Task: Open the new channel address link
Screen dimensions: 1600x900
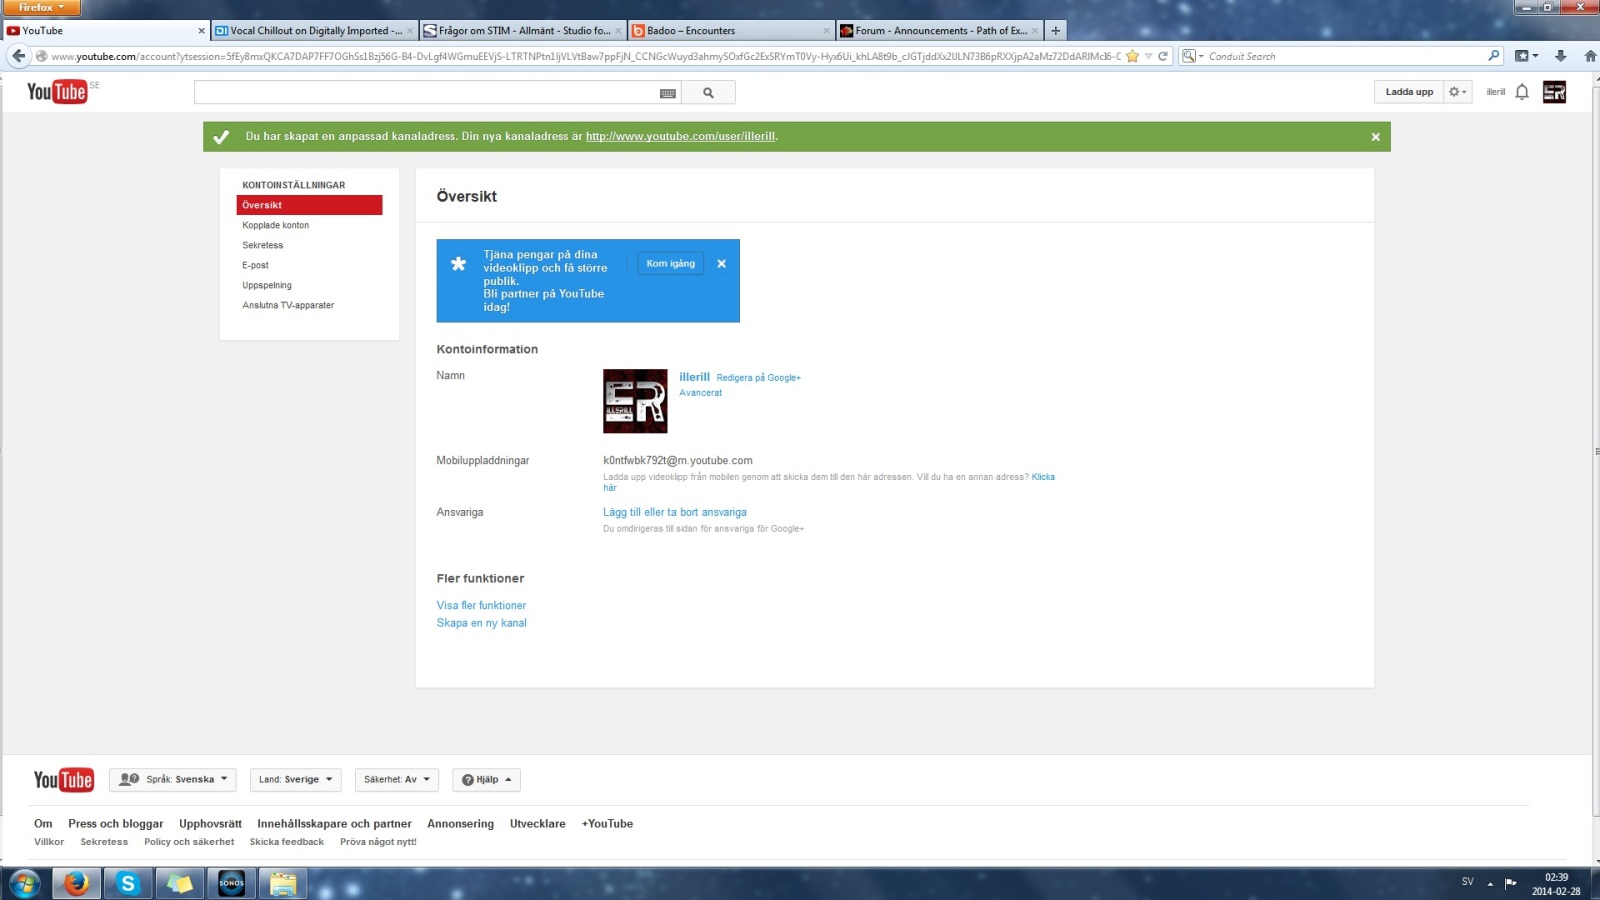Action: 680,136
